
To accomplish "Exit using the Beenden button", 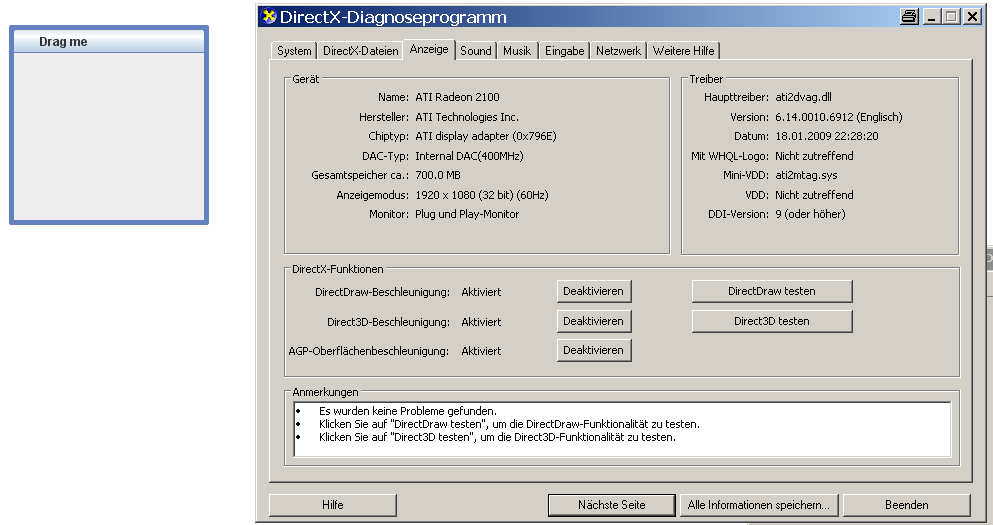I will pyautogui.click(x=906, y=505).
